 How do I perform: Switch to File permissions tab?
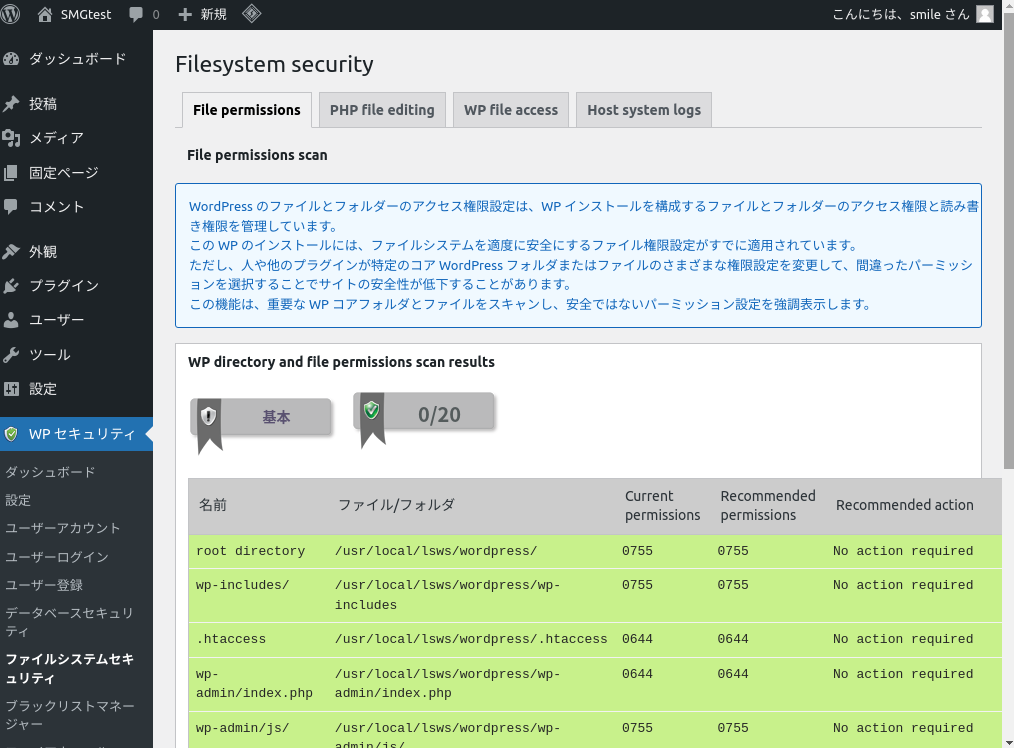(x=246, y=110)
